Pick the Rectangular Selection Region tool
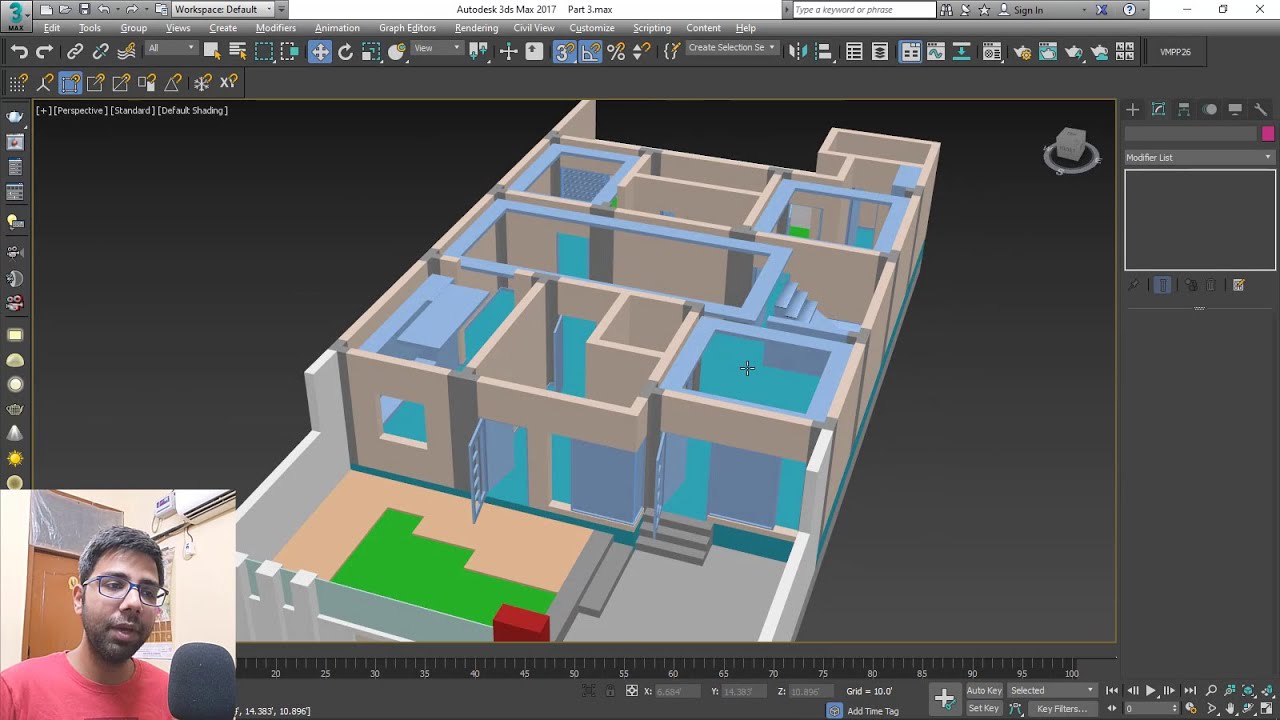Screen dimensions: 1280x720 click(264, 52)
